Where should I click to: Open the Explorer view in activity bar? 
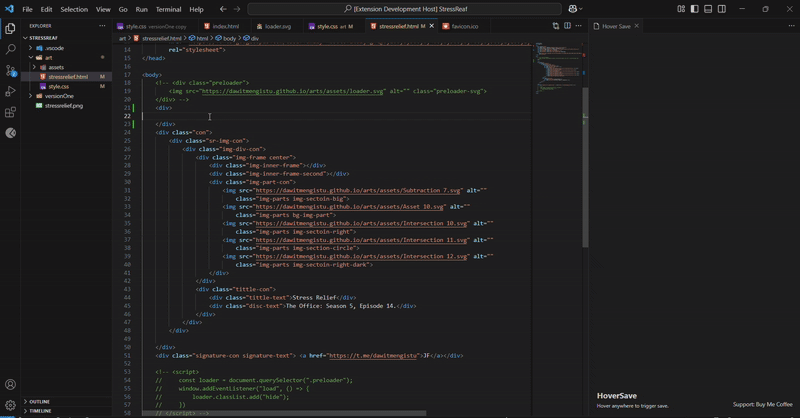click(10, 29)
